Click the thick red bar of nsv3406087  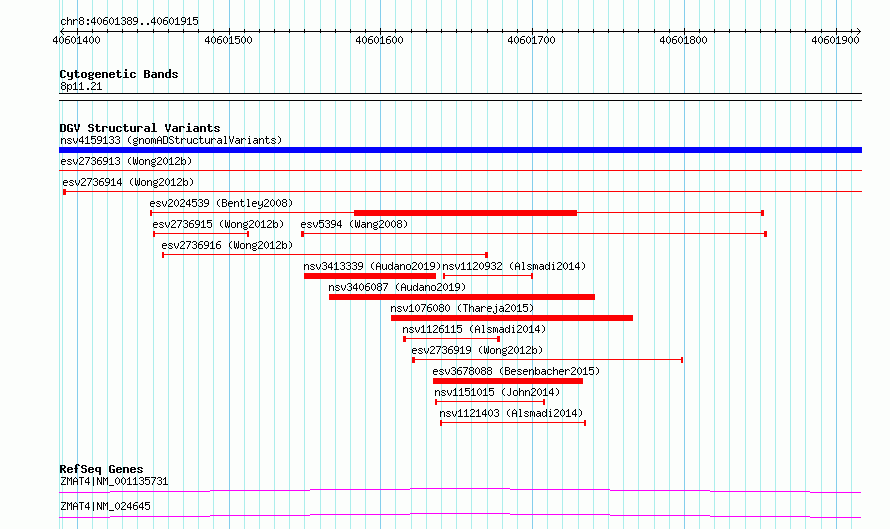tap(462, 297)
